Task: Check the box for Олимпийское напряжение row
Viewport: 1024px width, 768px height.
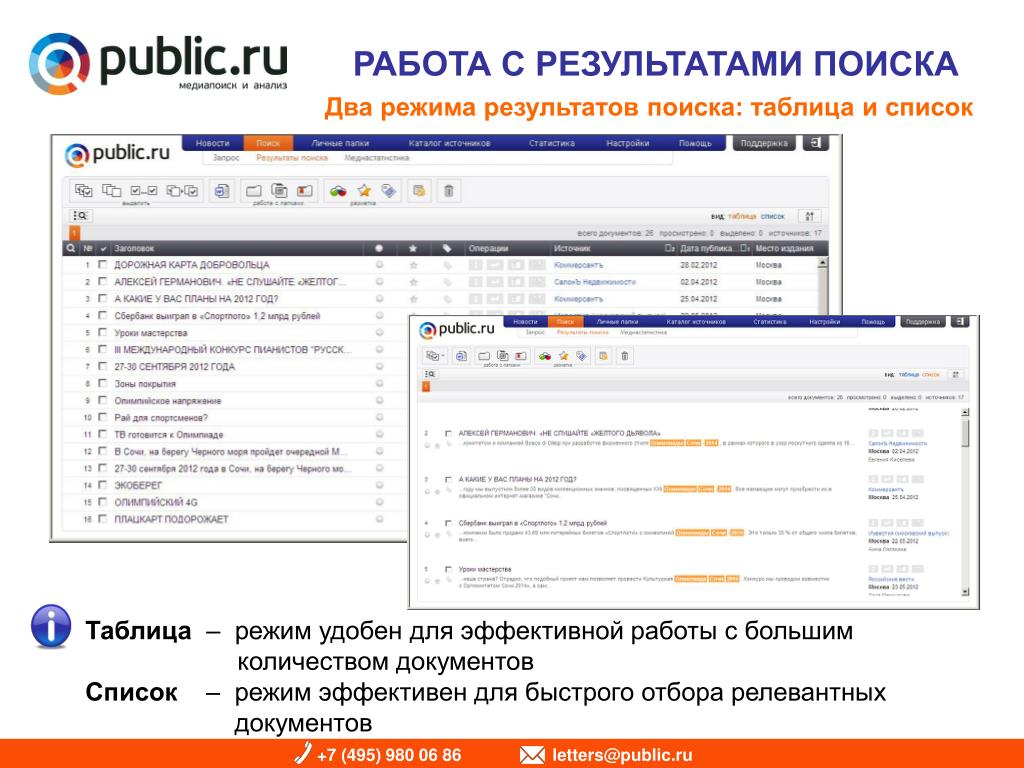Action: point(102,400)
